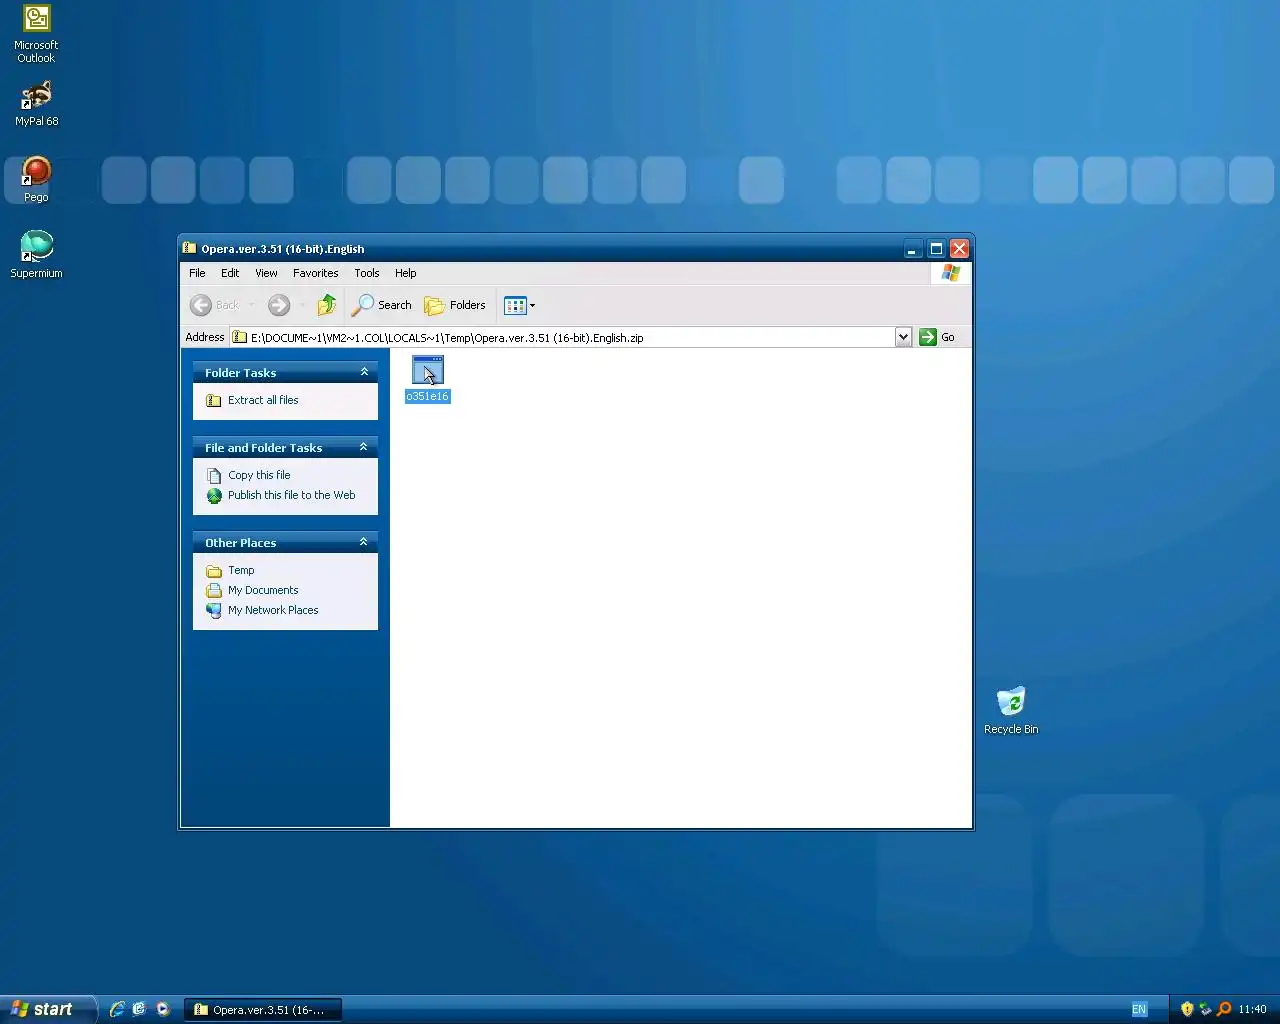The width and height of the screenshot is (1280, 1024).
Task: Open the Edit menu
Action: [x=230, y=273]
